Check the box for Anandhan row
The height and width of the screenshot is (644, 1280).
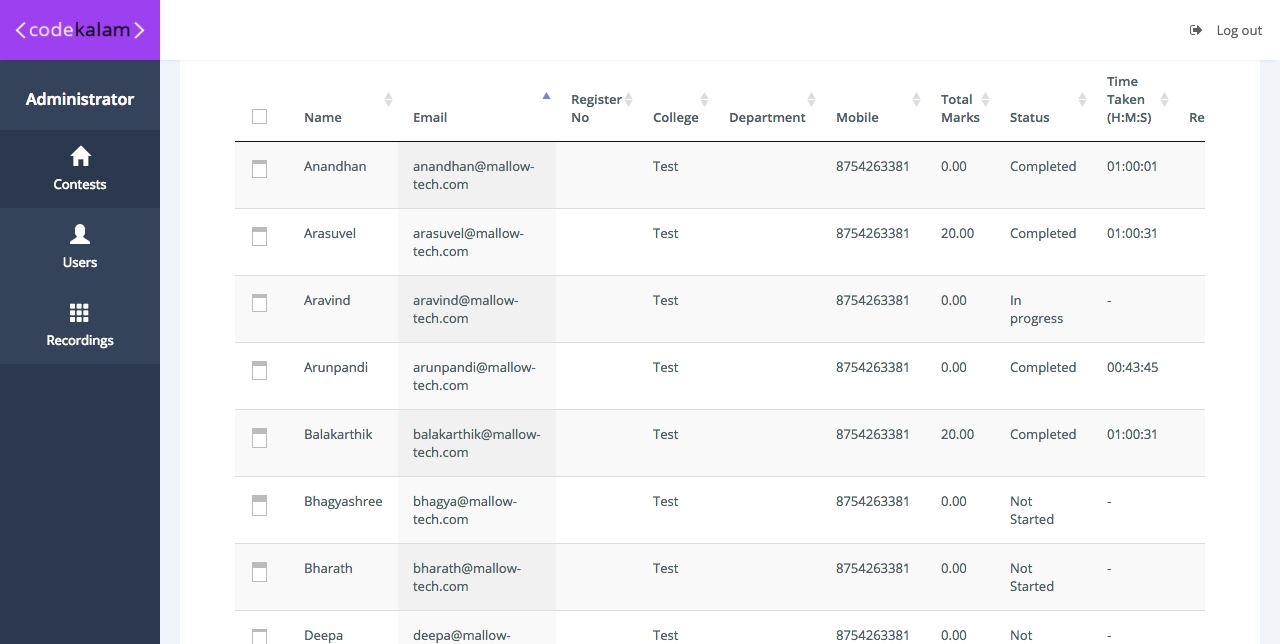pos(260,169)
